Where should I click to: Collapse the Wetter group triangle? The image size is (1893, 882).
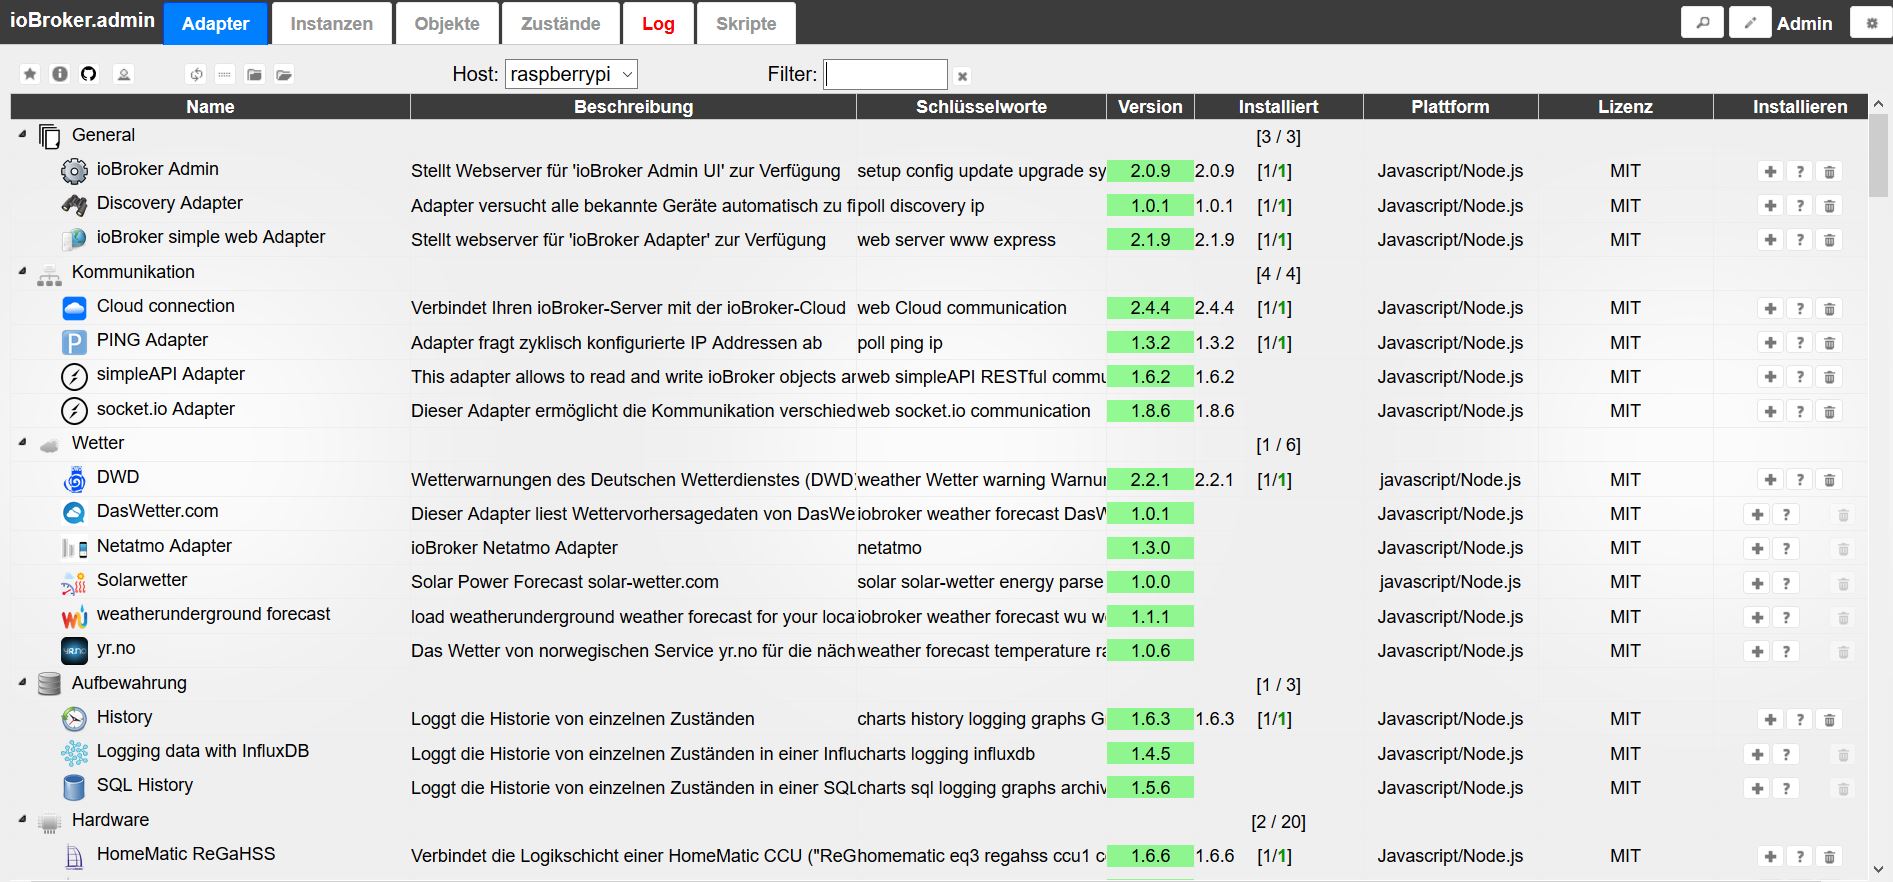[x=23, y=442]
